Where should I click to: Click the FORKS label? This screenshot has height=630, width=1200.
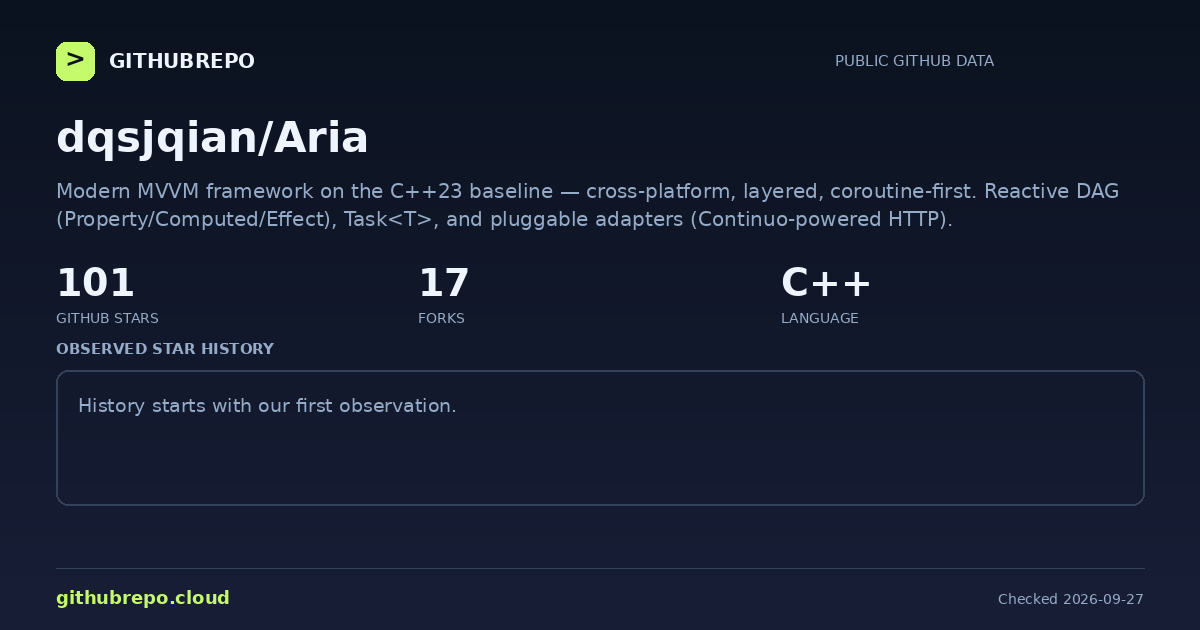click(x=441, y=318)
